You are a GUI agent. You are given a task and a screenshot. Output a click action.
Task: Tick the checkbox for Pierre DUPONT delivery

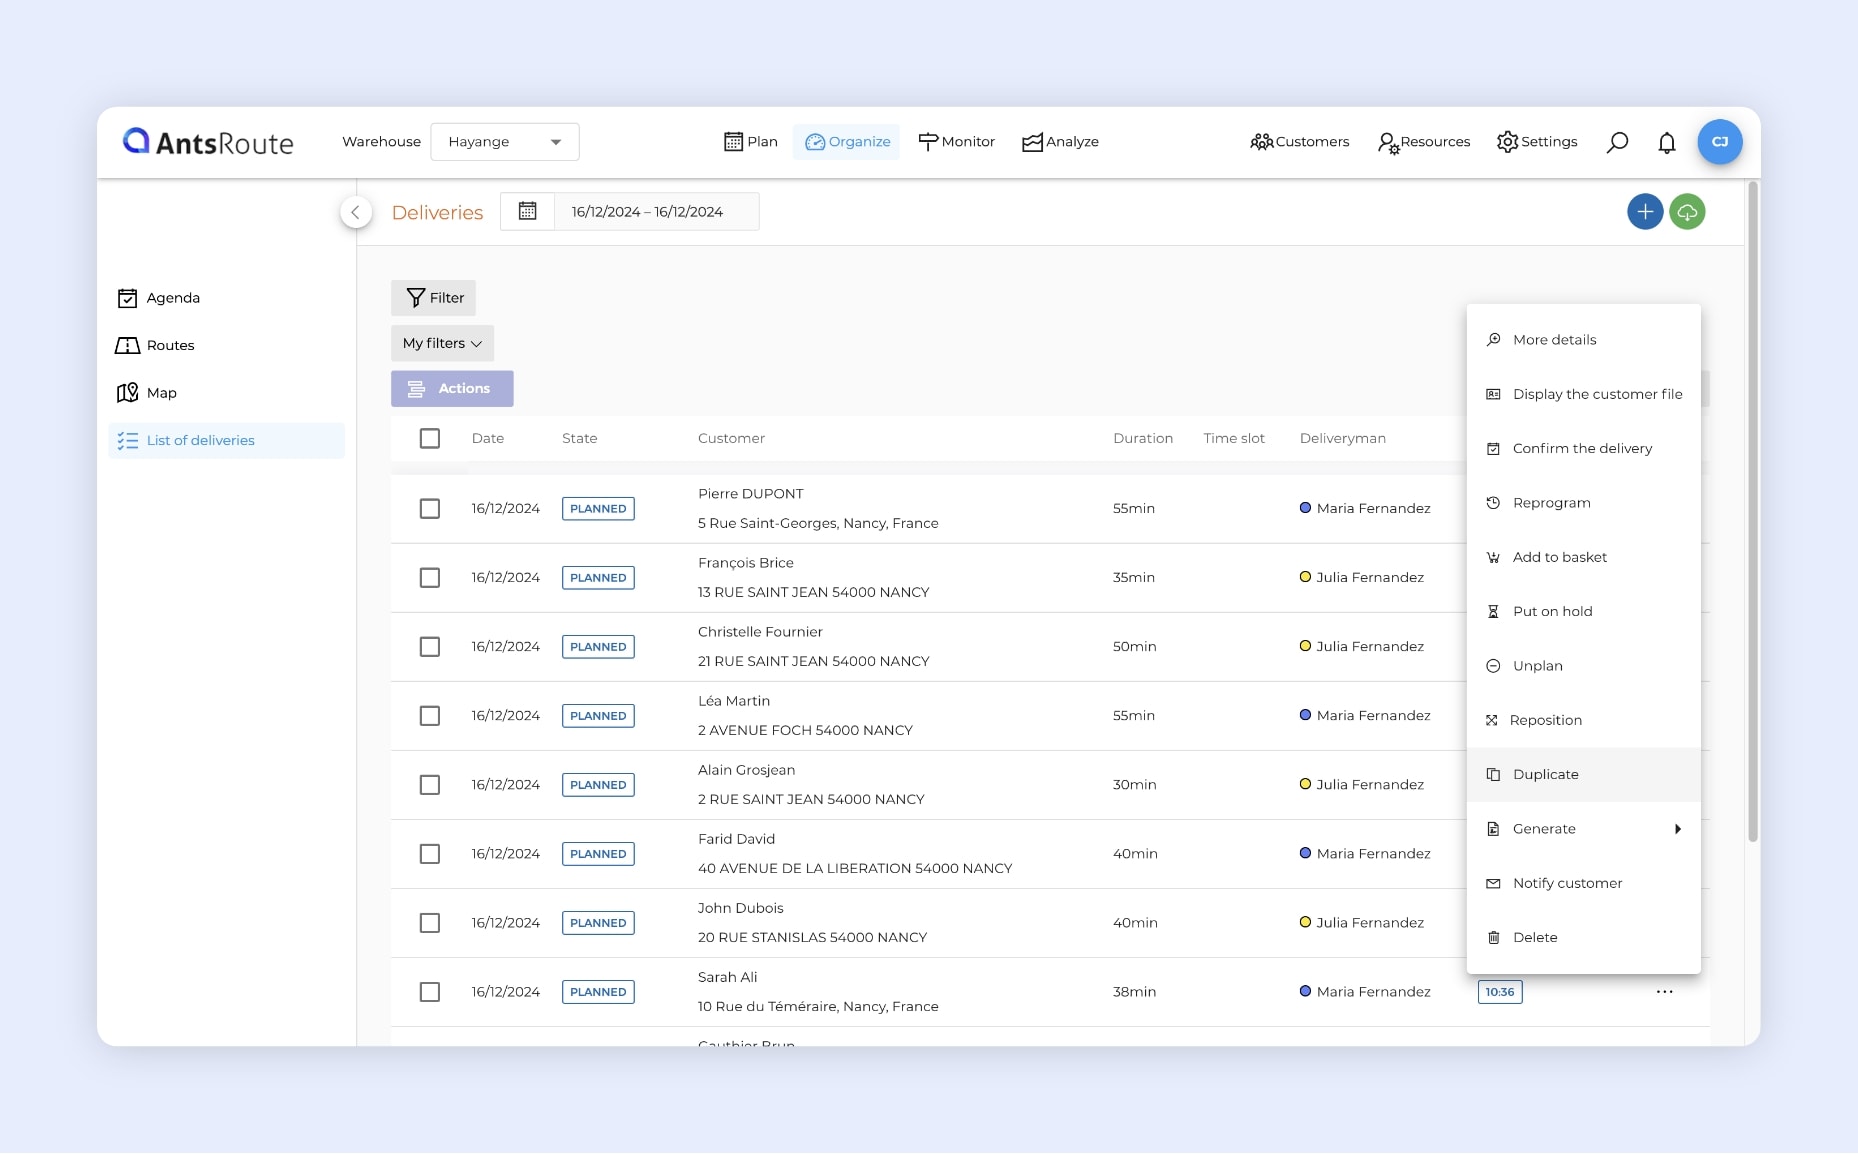pyautogui.click(x=430, y=509)
